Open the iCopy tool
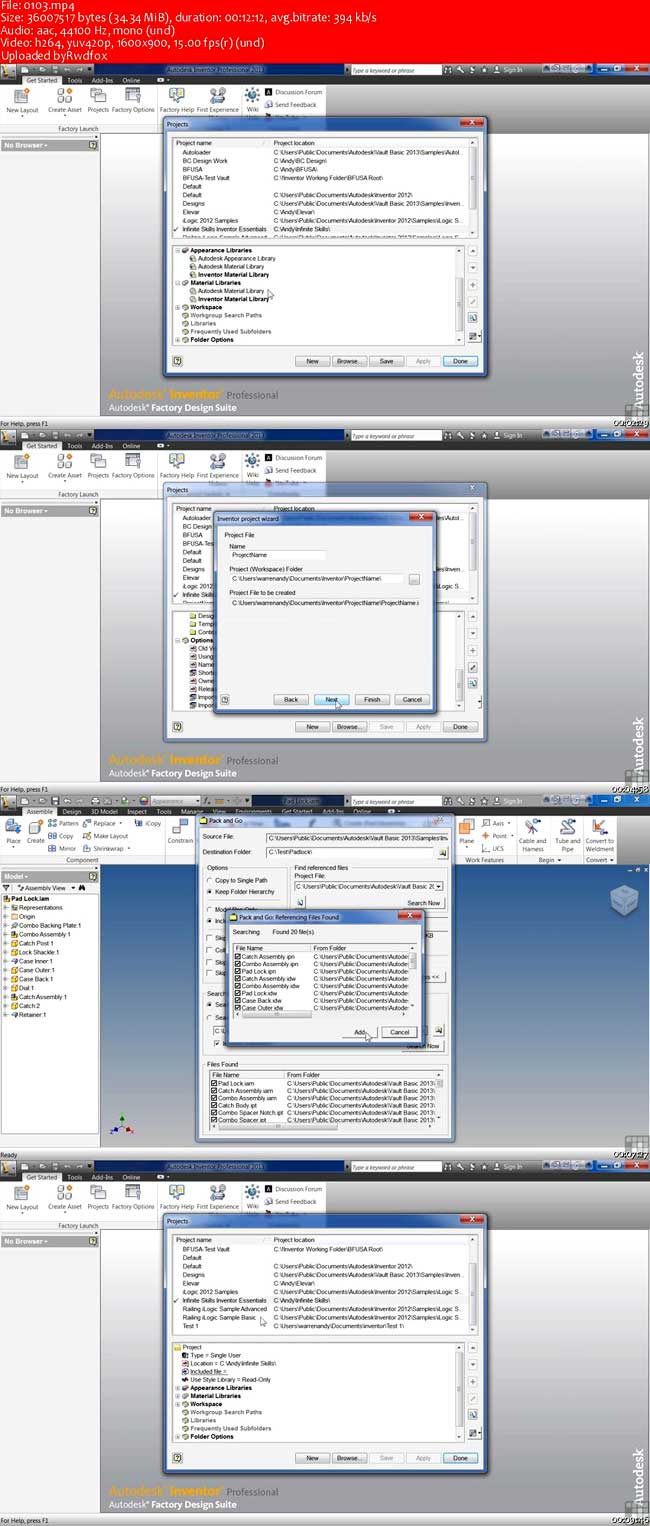This screenshot has height=1526, width=650. [x=149, y=823]
